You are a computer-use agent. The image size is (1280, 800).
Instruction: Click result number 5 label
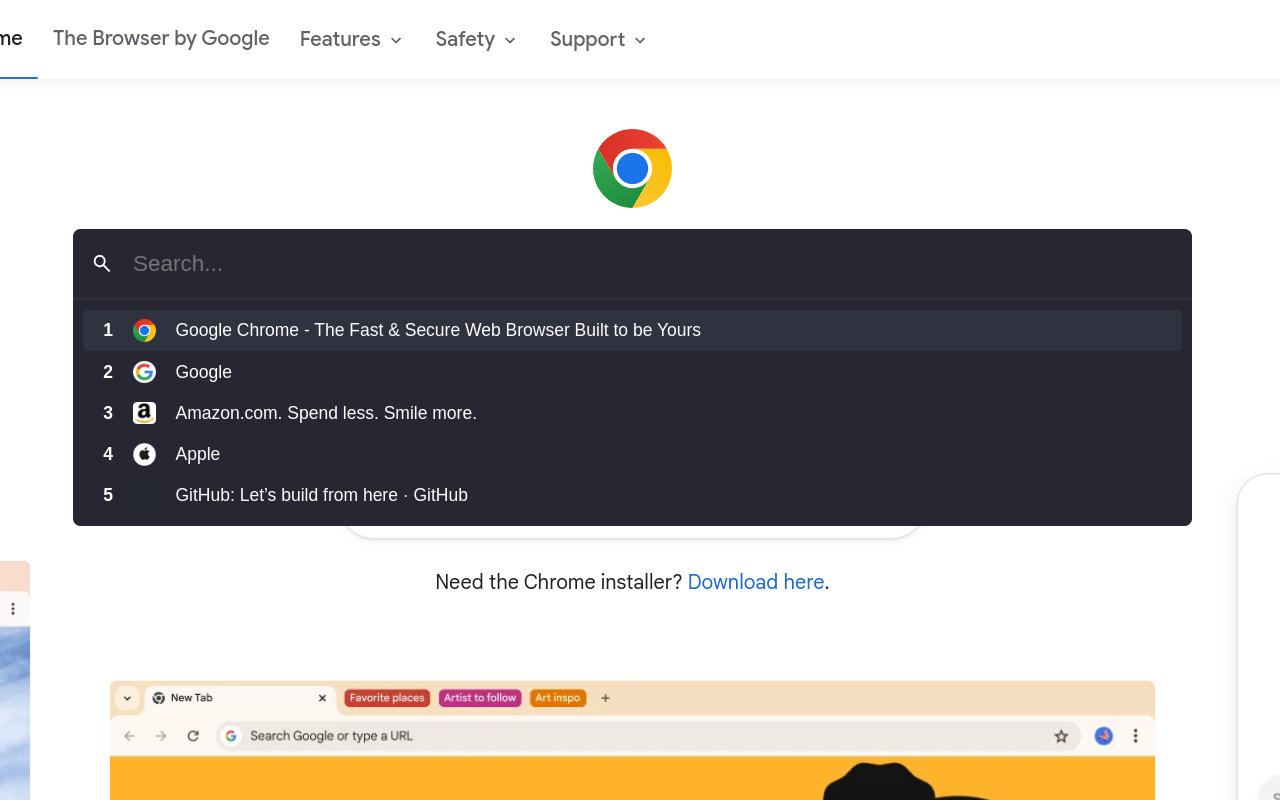pos(108,495)
